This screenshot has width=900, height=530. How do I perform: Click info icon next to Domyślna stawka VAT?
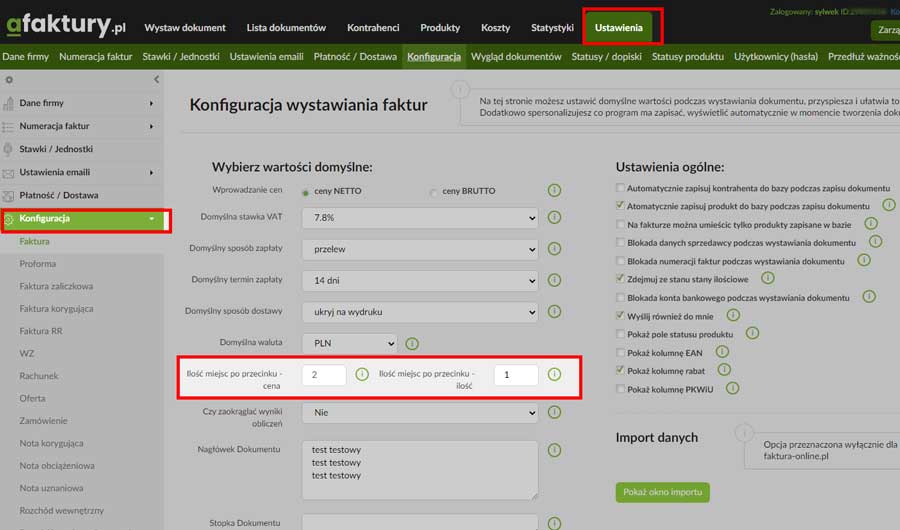(x=554, y=218)
